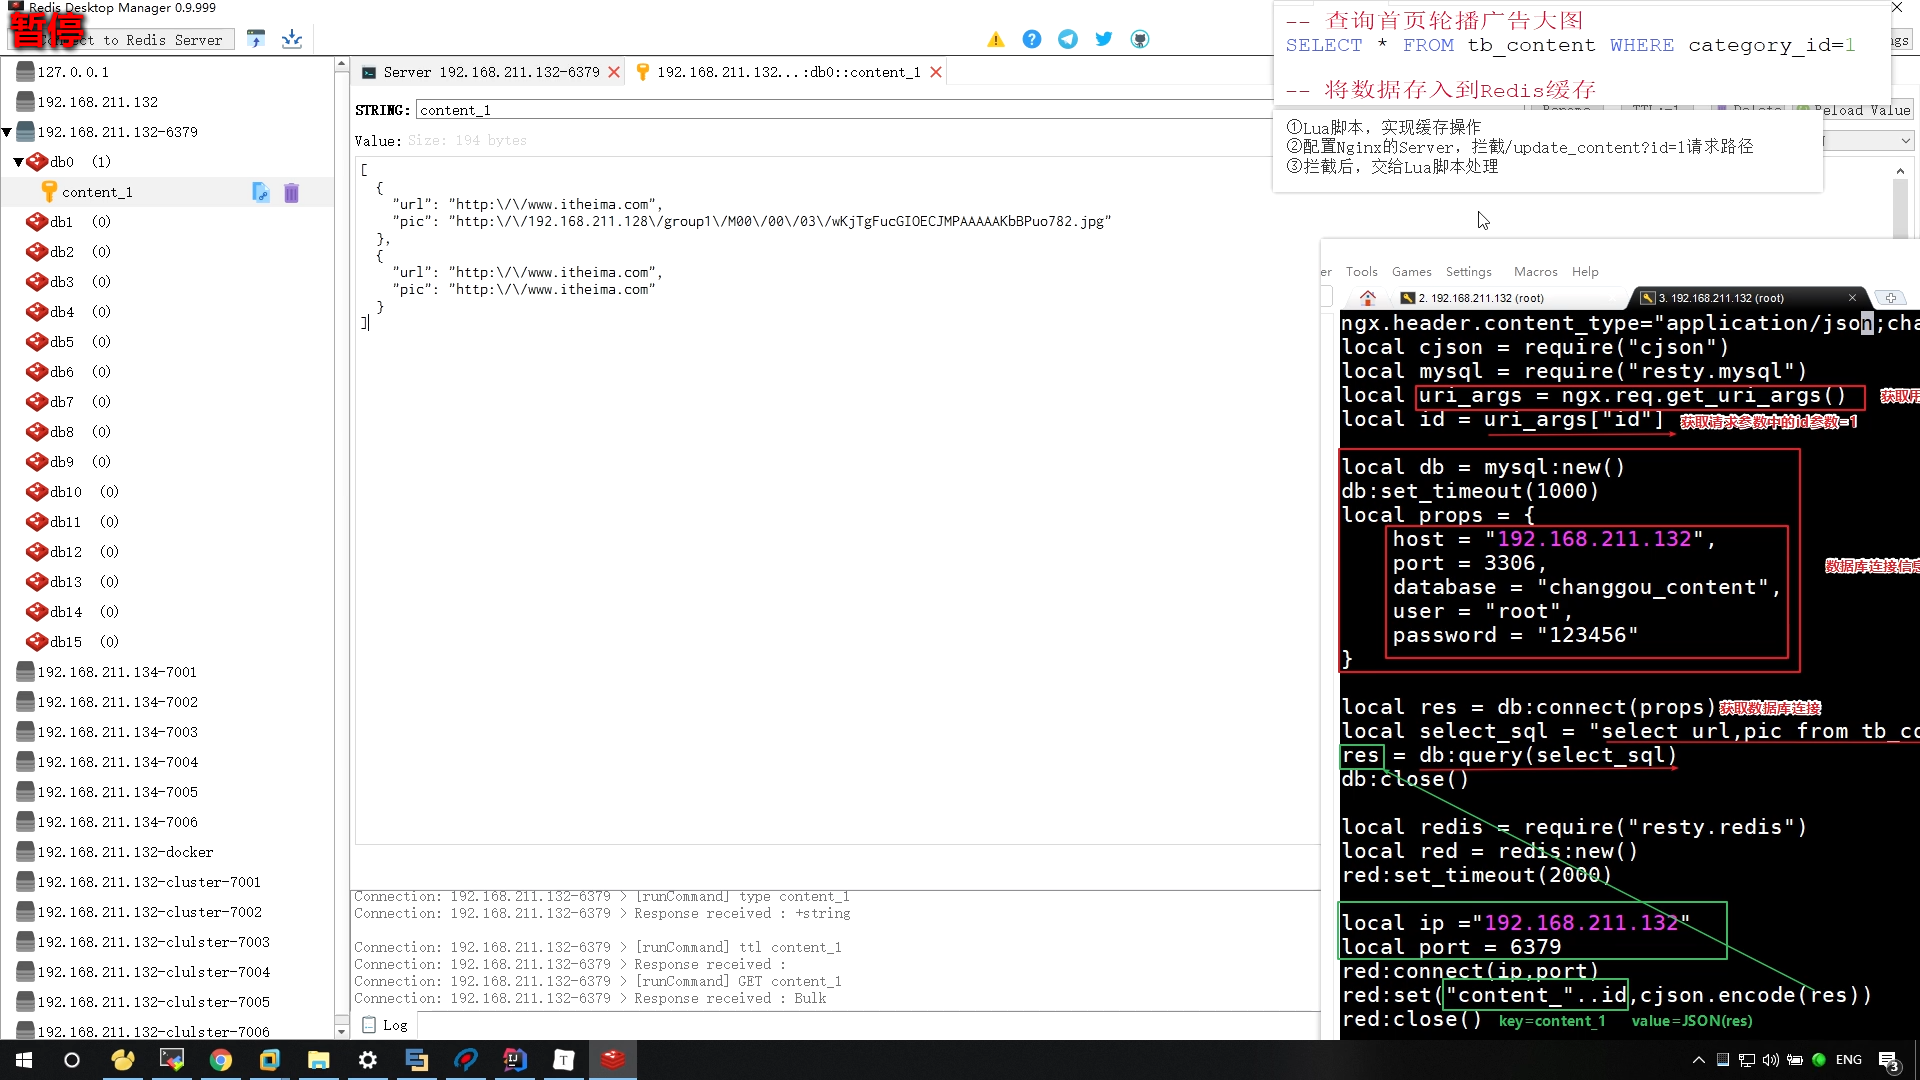
Task: Click the value pane scroll-up arrow
Action: (x=1900, y=171)
